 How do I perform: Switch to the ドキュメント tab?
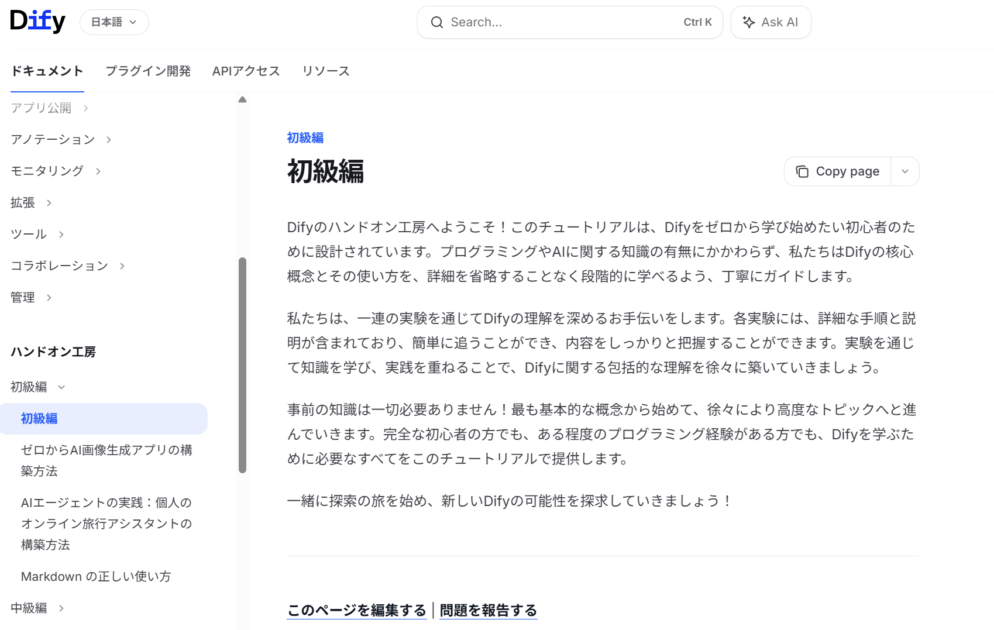coord(47,71)
